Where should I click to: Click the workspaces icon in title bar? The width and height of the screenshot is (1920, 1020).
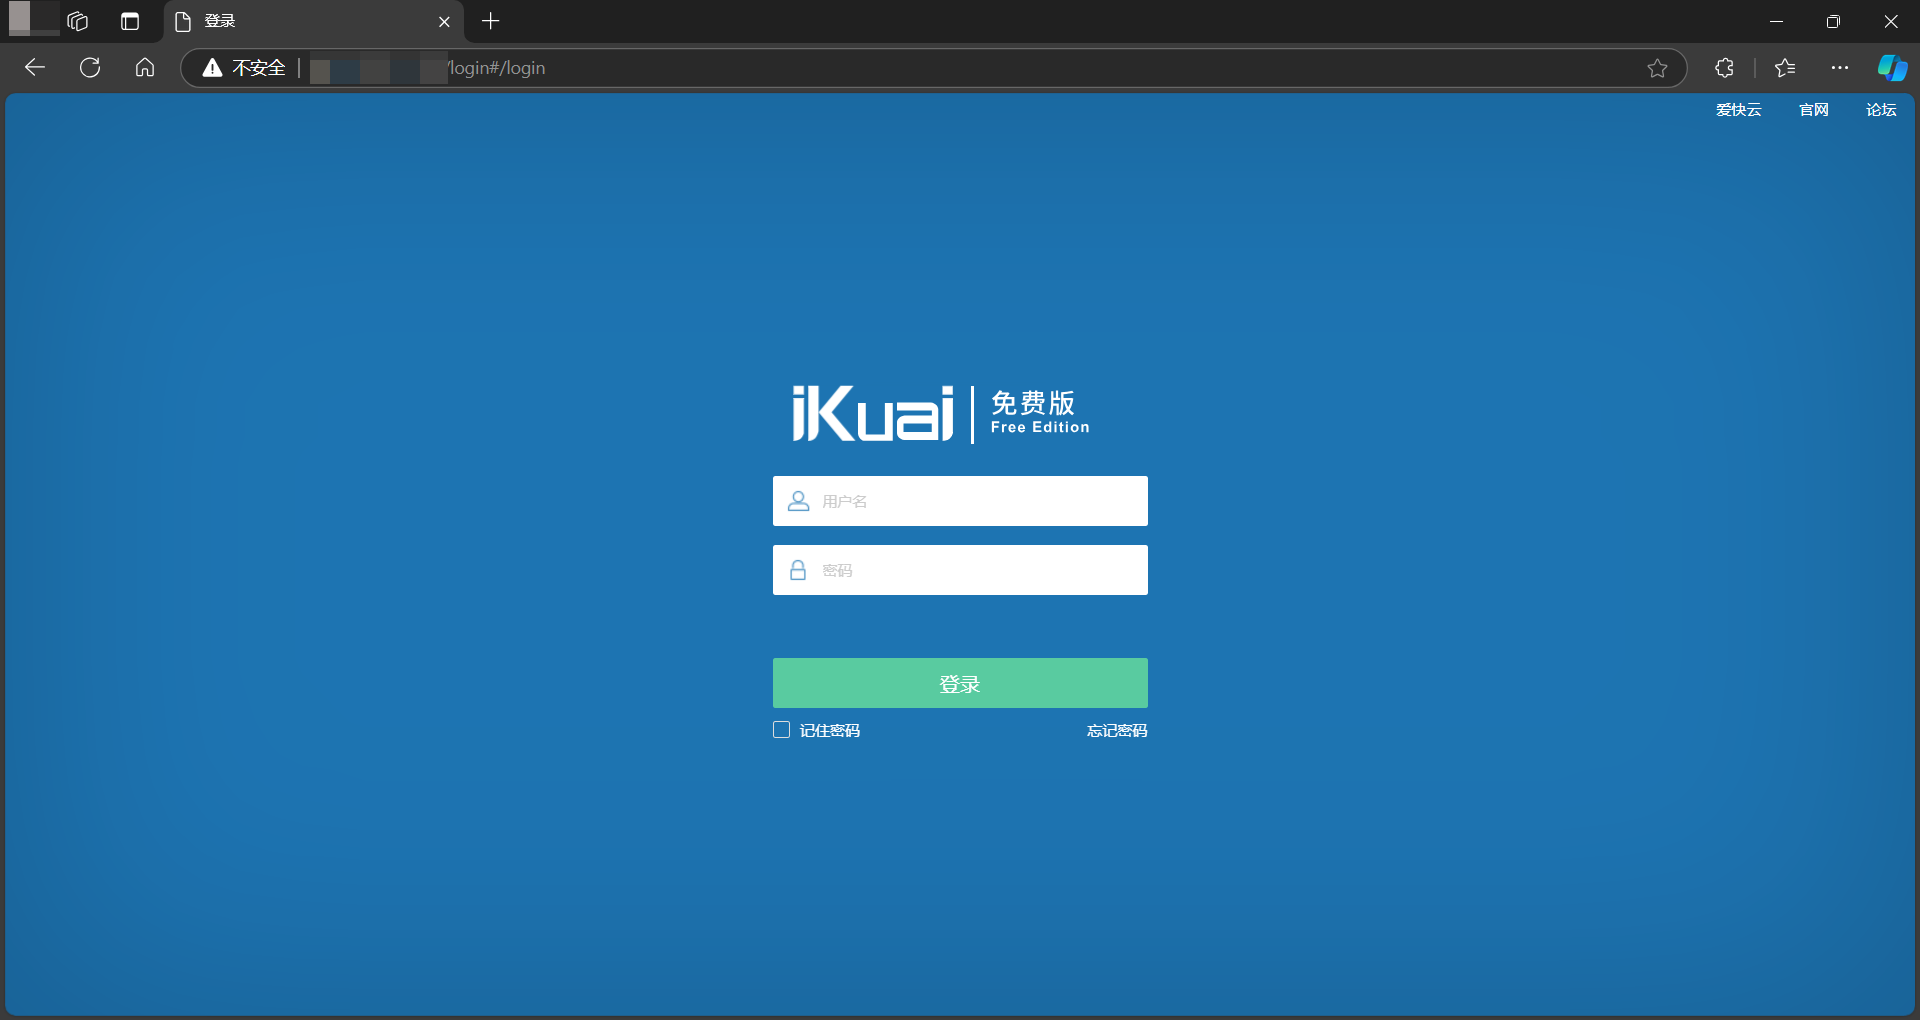pos(78,21)
